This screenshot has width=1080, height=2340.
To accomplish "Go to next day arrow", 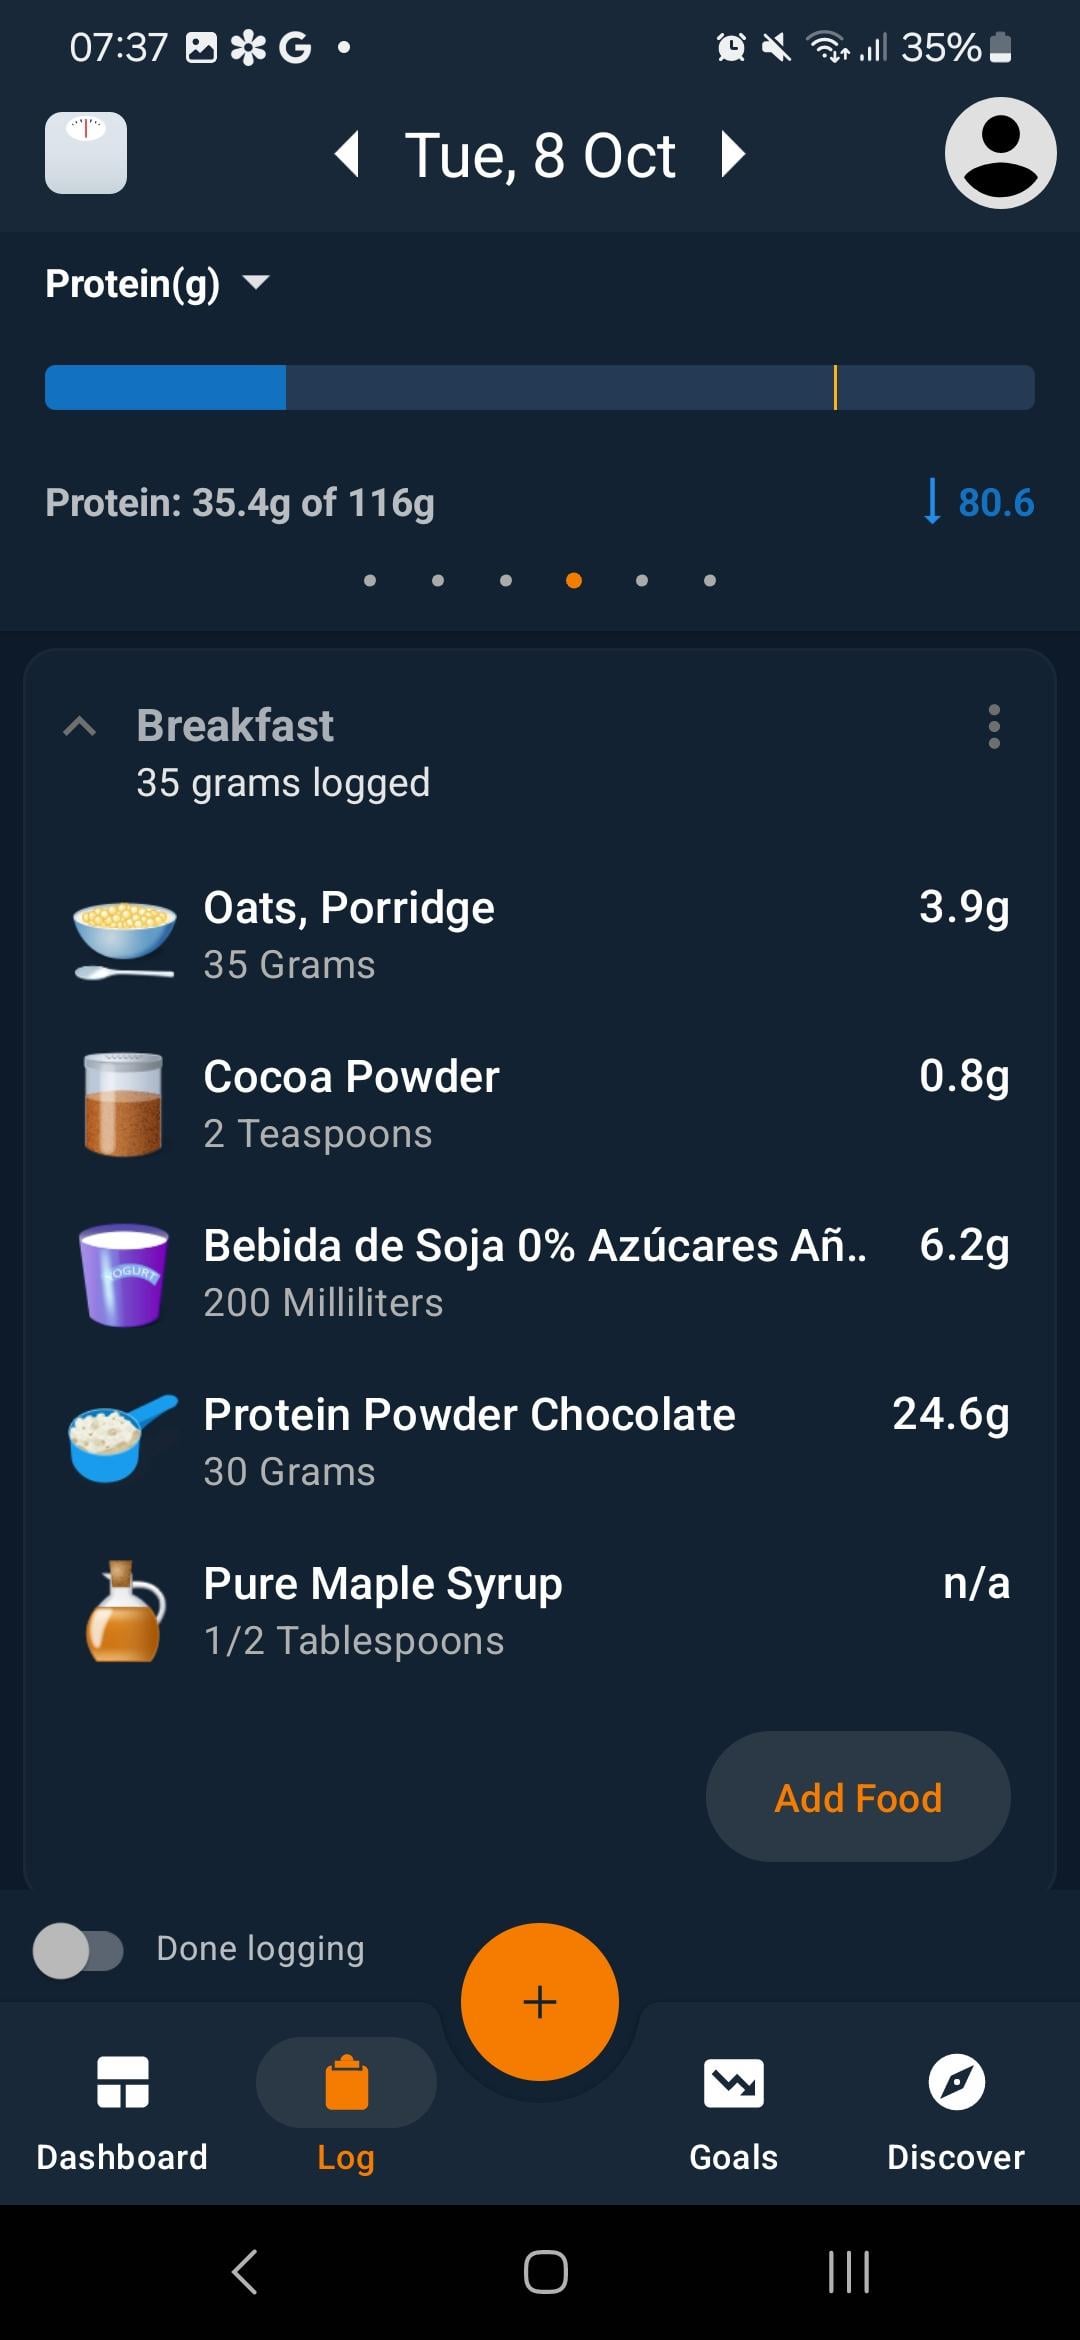I will (x=733, y=155).
